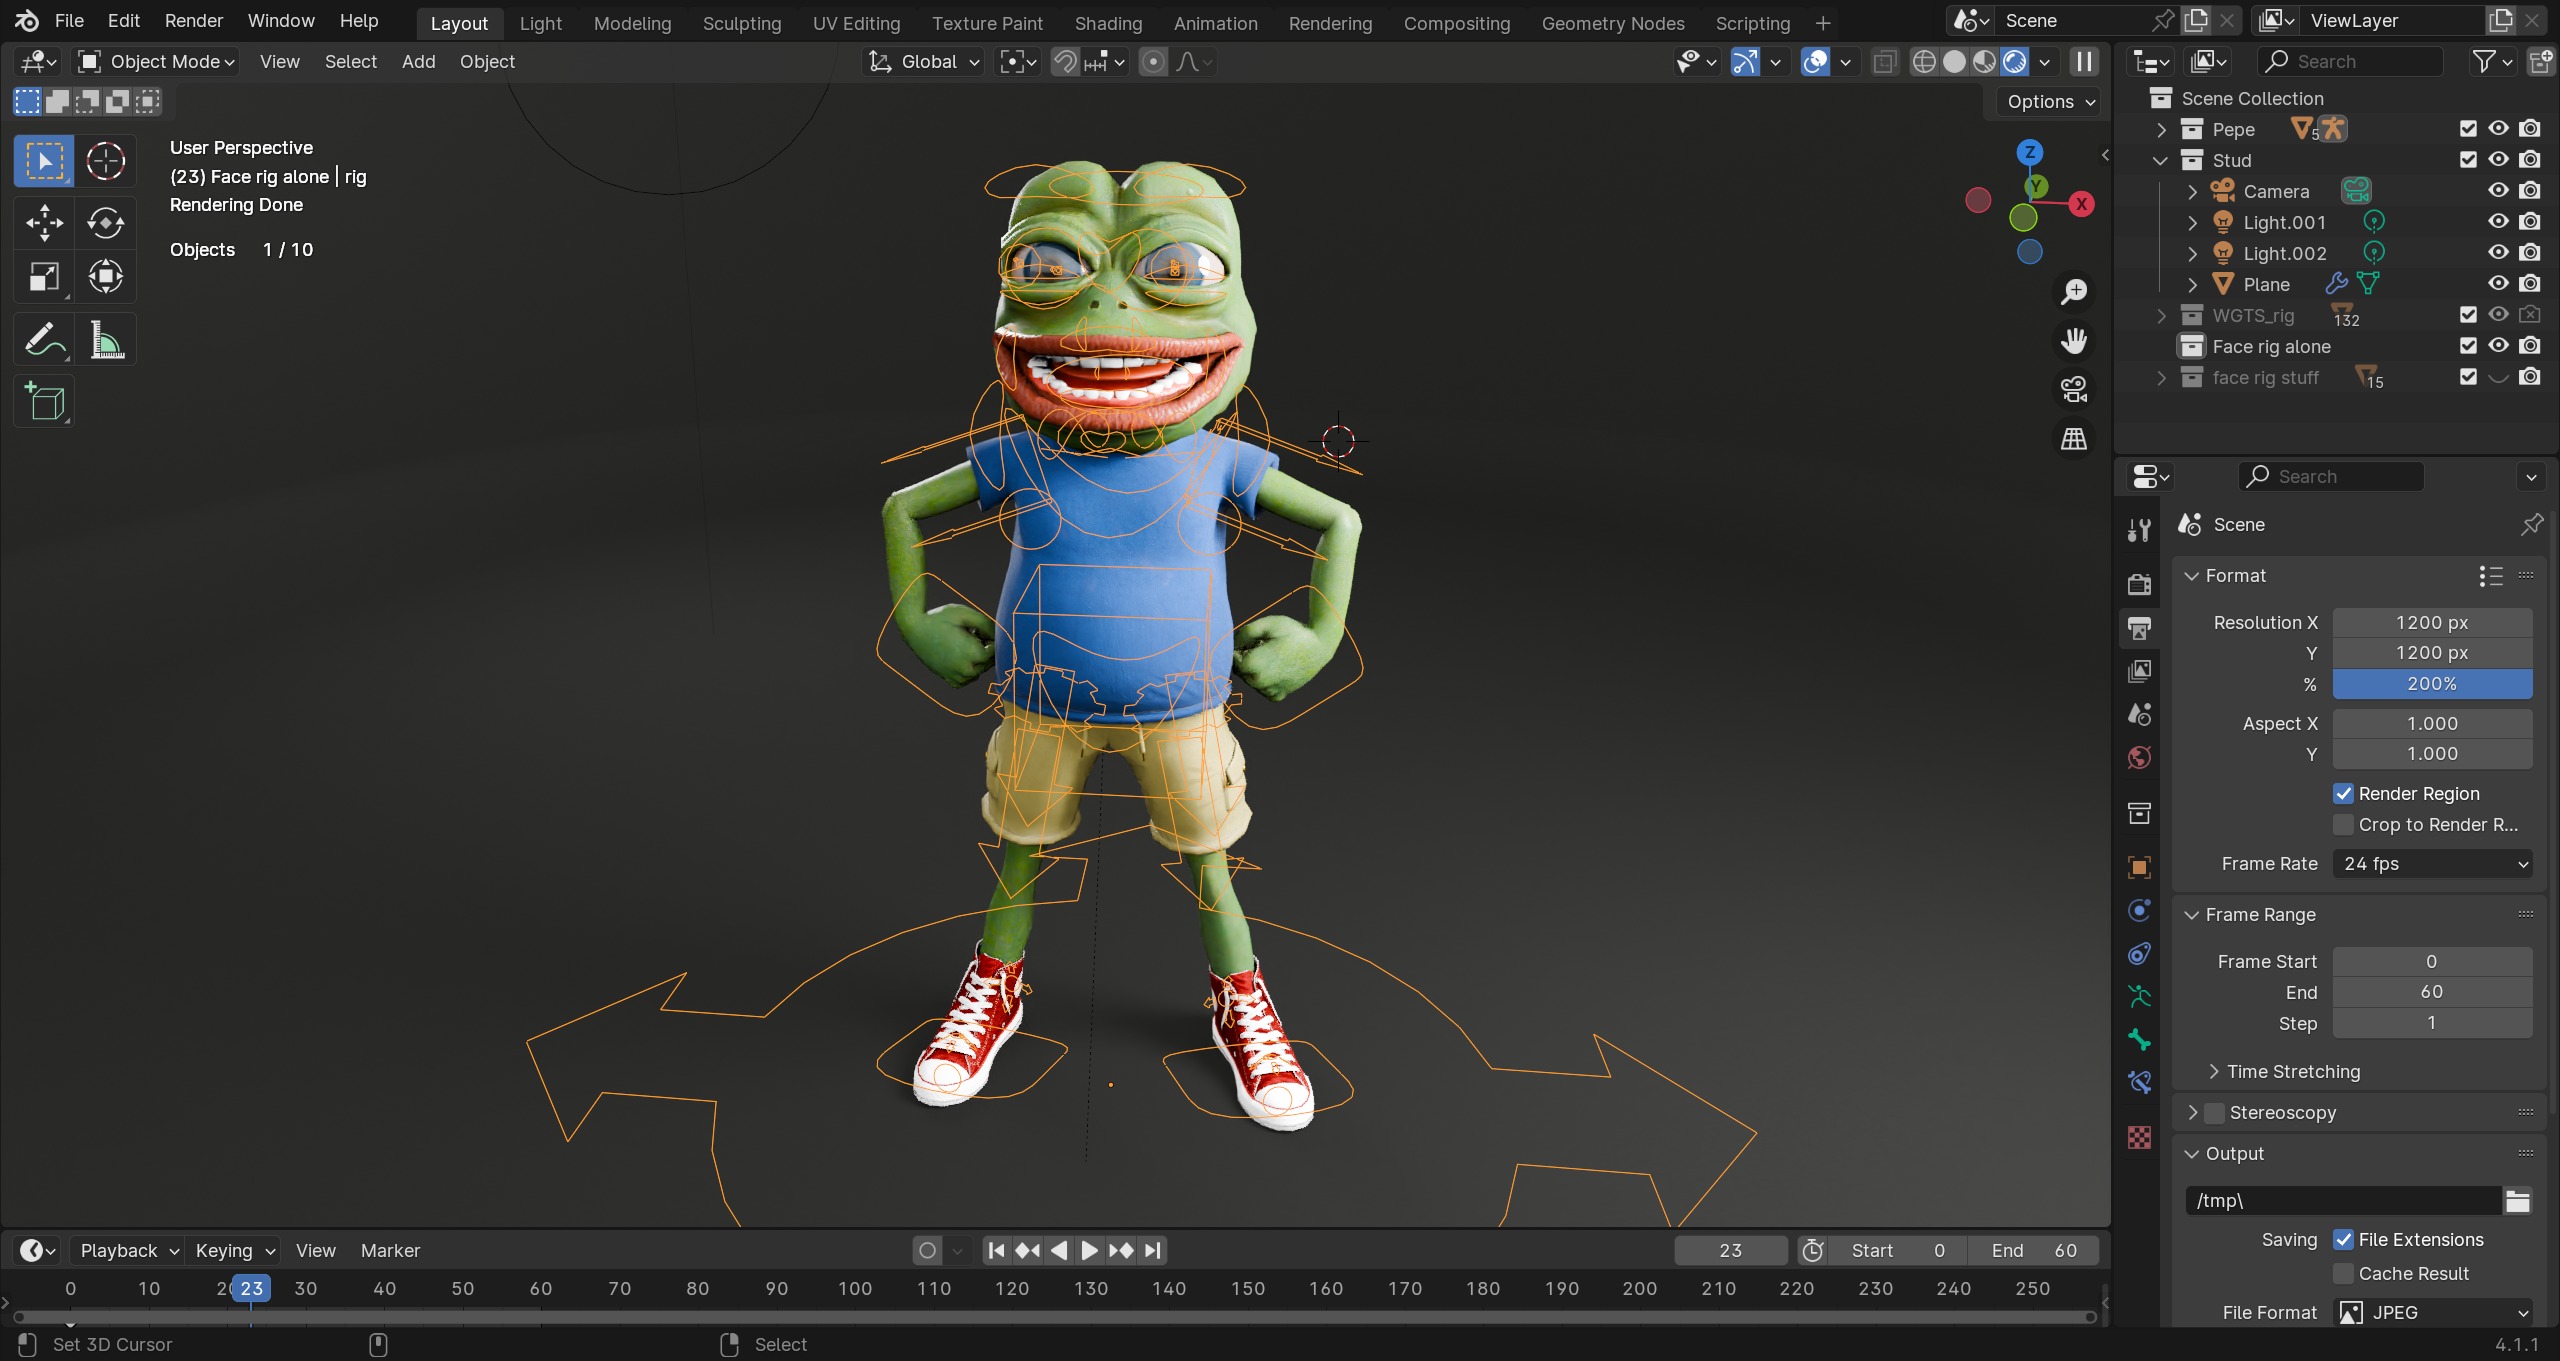Jump to the timeline end frame
Screen dimensions: 2560x1361
(x=1153, y=1251)
